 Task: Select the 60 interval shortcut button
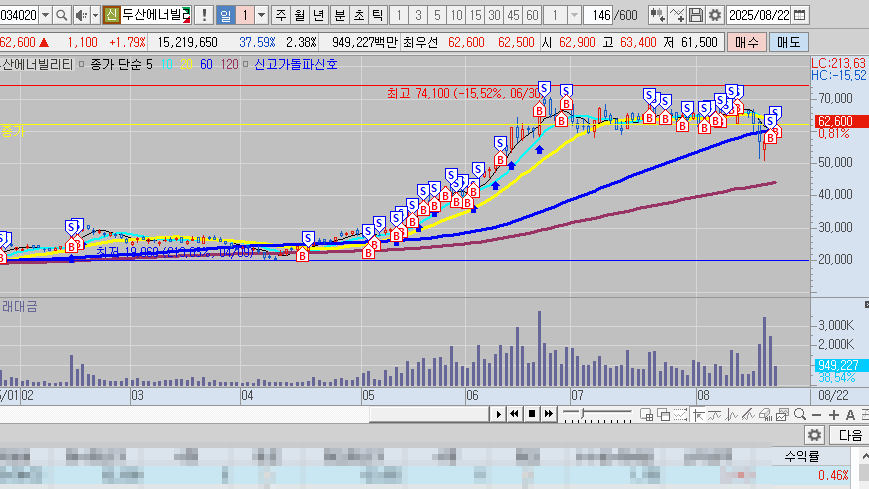(532, 15)
